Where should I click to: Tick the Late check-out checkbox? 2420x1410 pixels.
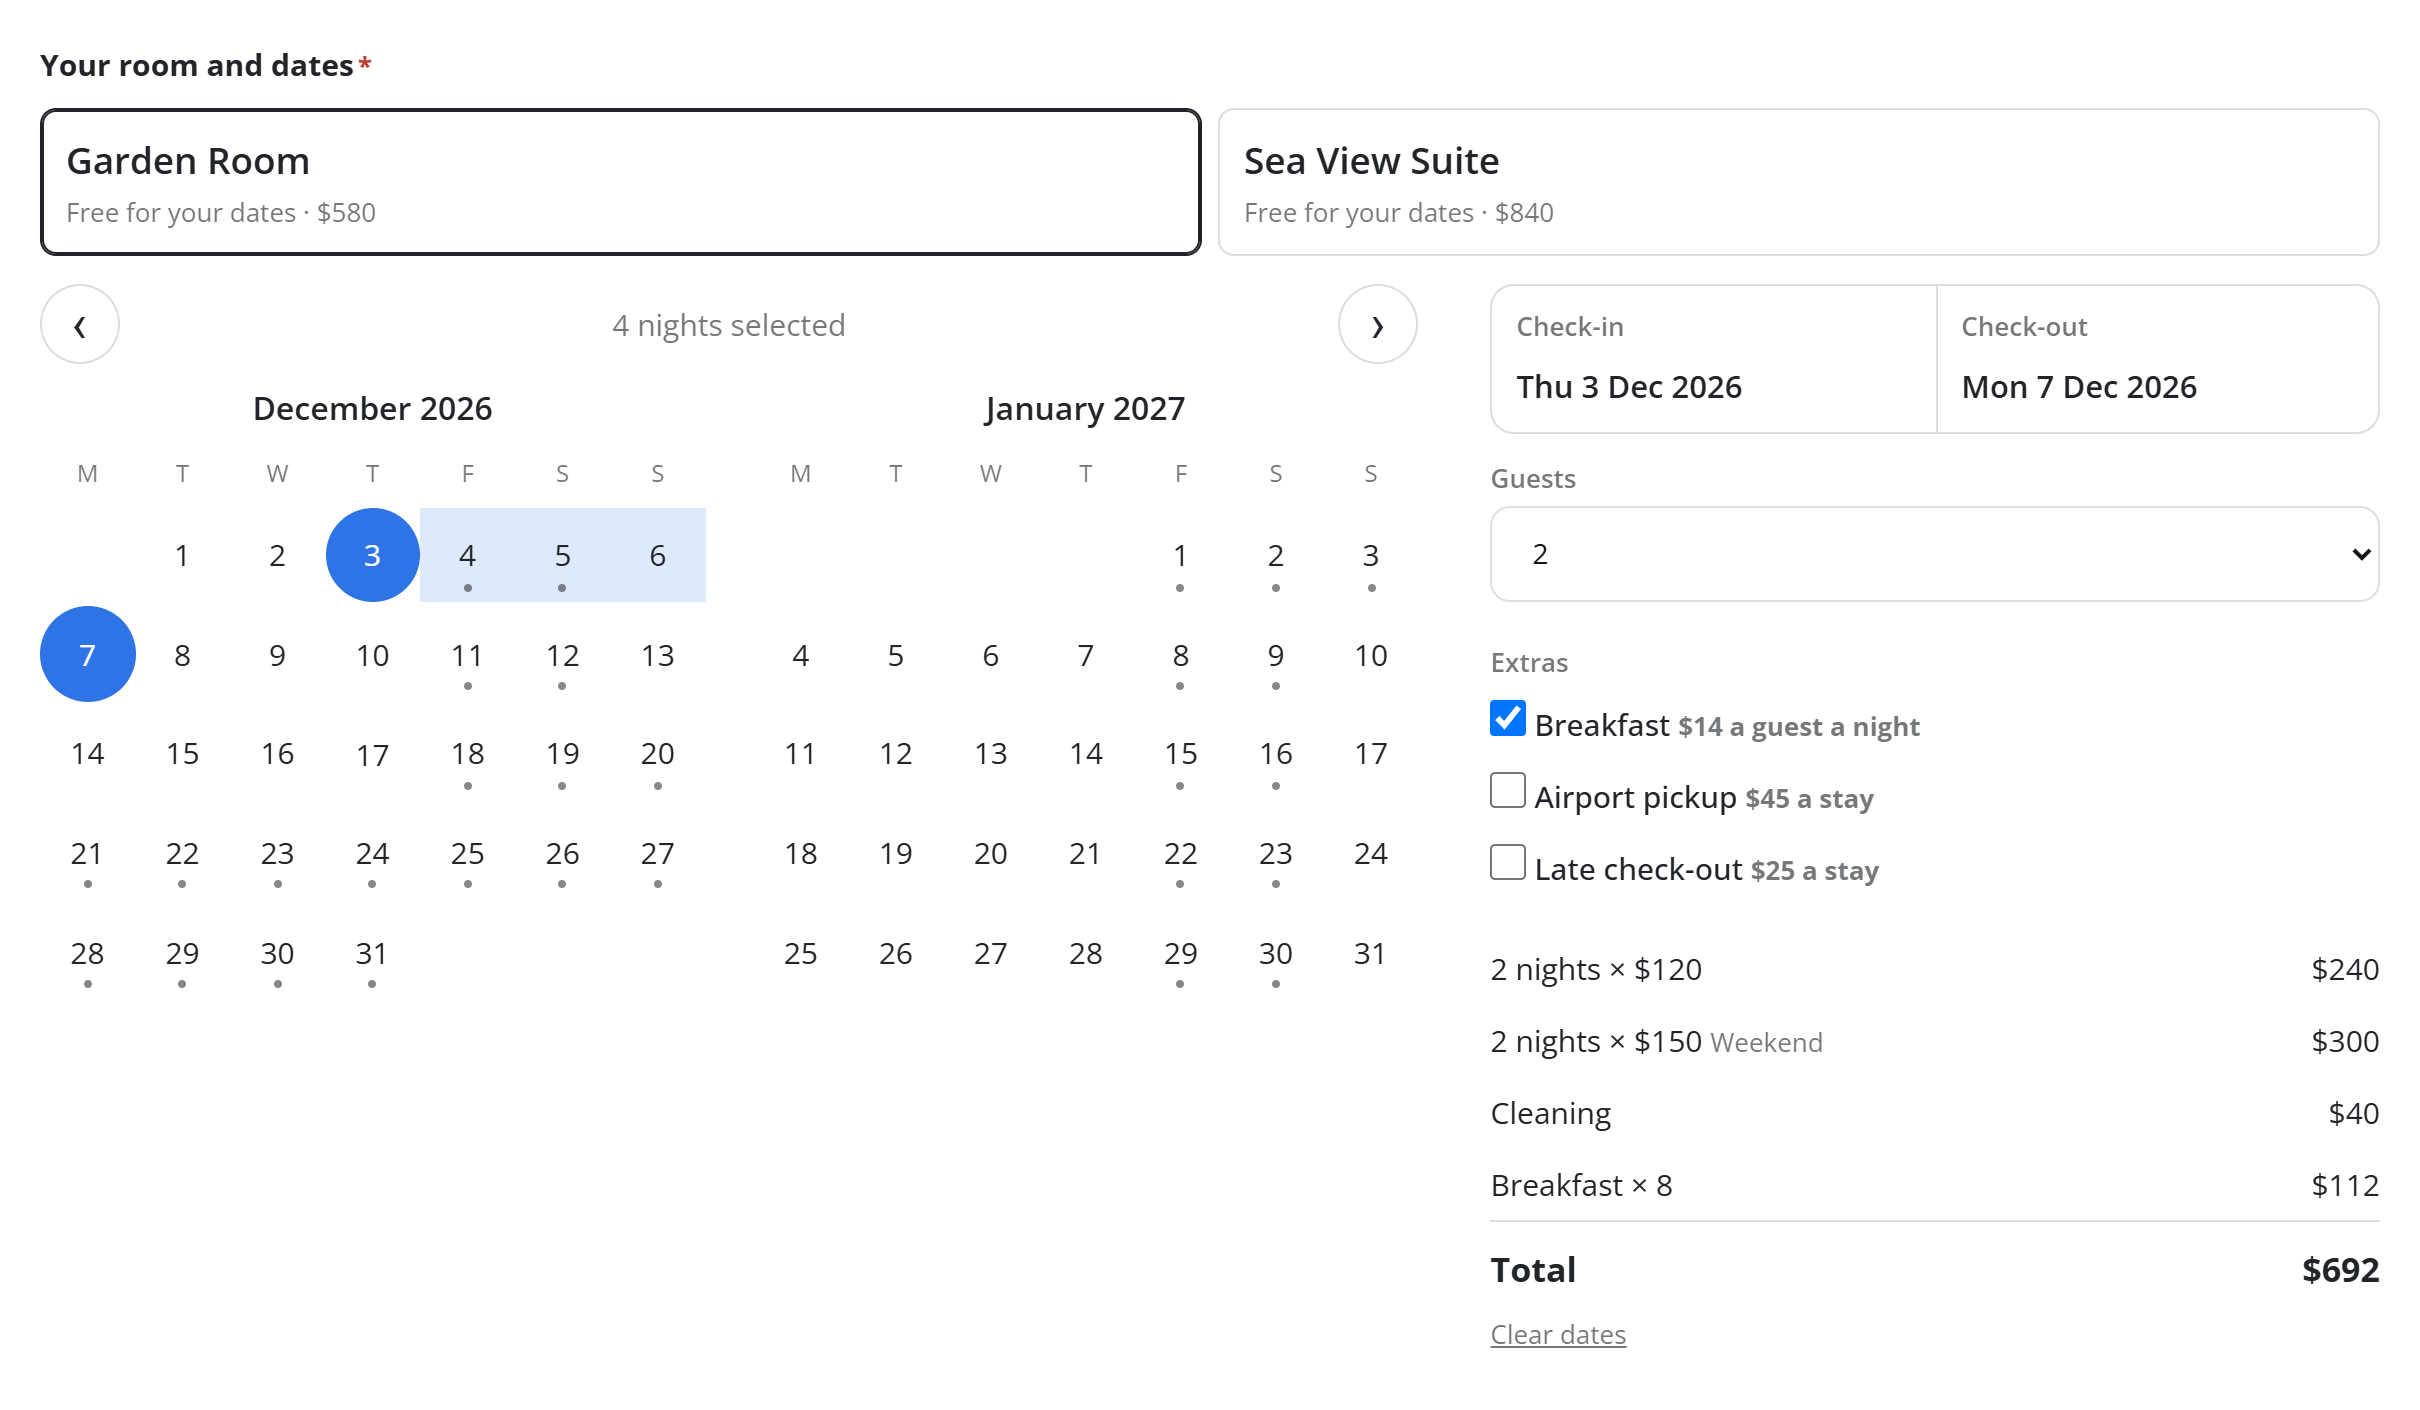[x=1508, y=863]
